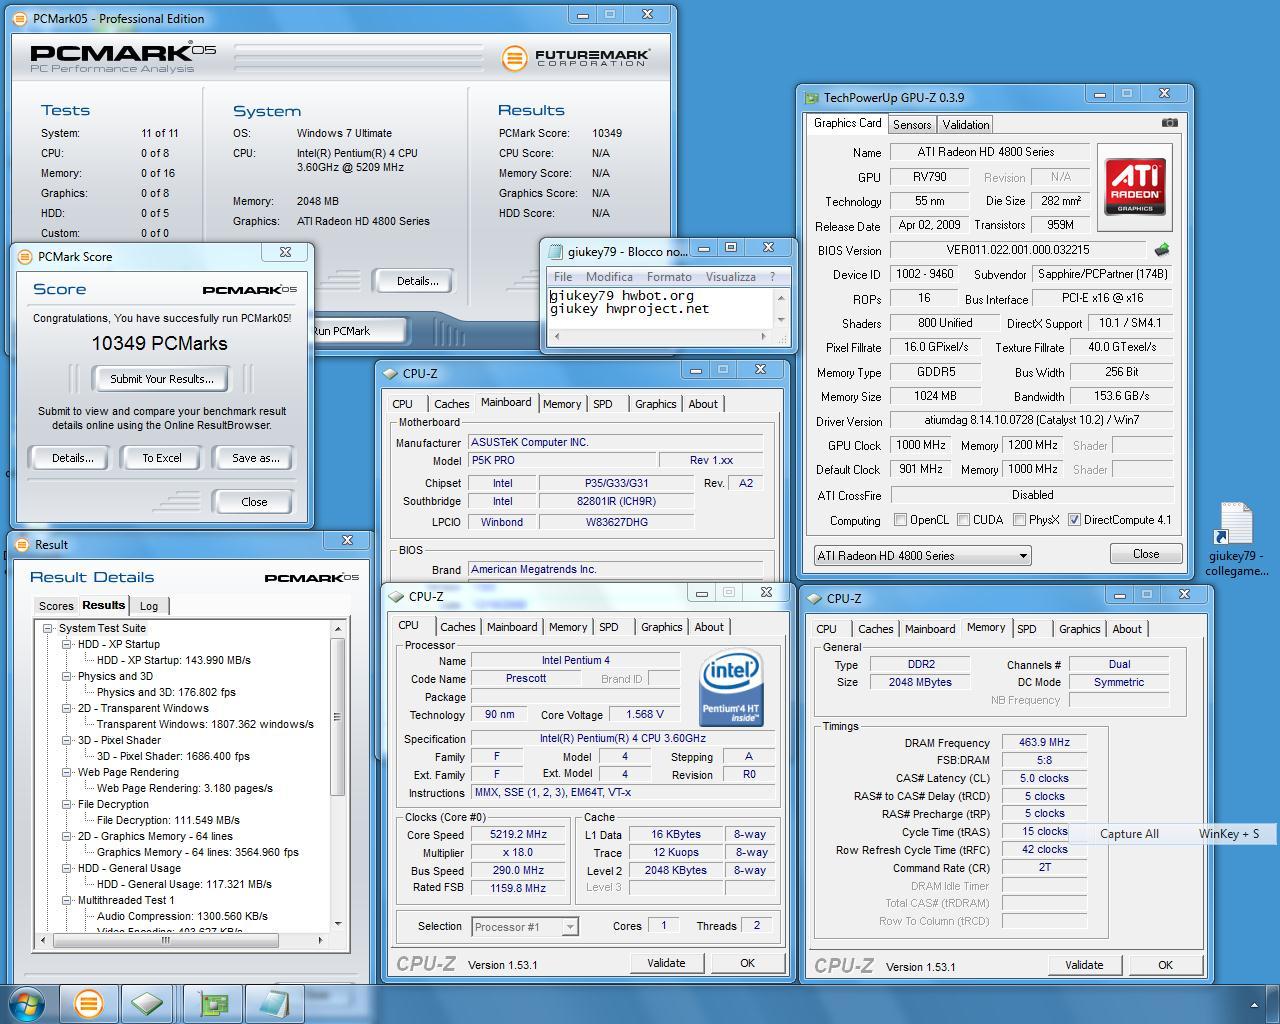Open the Formato menu in Notepad
This screenshot has width=1280, height=1024.
[x=669, y=277]
